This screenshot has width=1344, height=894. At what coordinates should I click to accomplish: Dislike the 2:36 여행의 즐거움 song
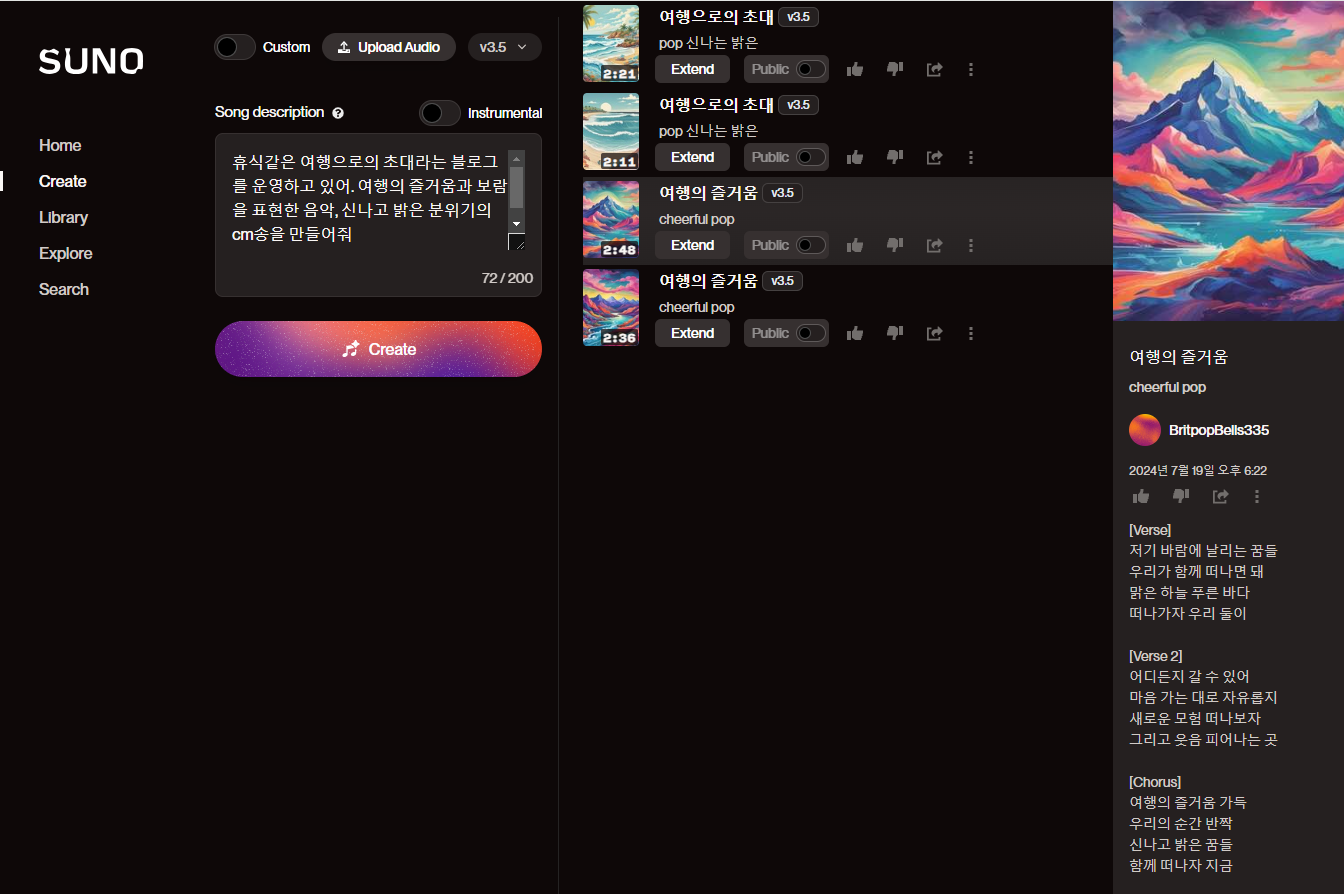895,333
